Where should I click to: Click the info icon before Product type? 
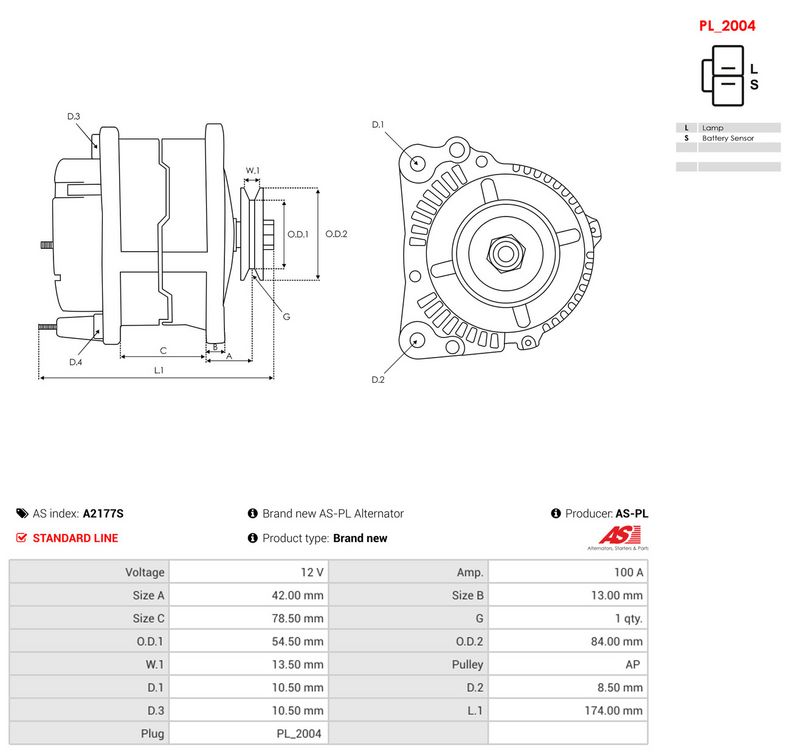(x=253, y=538)
